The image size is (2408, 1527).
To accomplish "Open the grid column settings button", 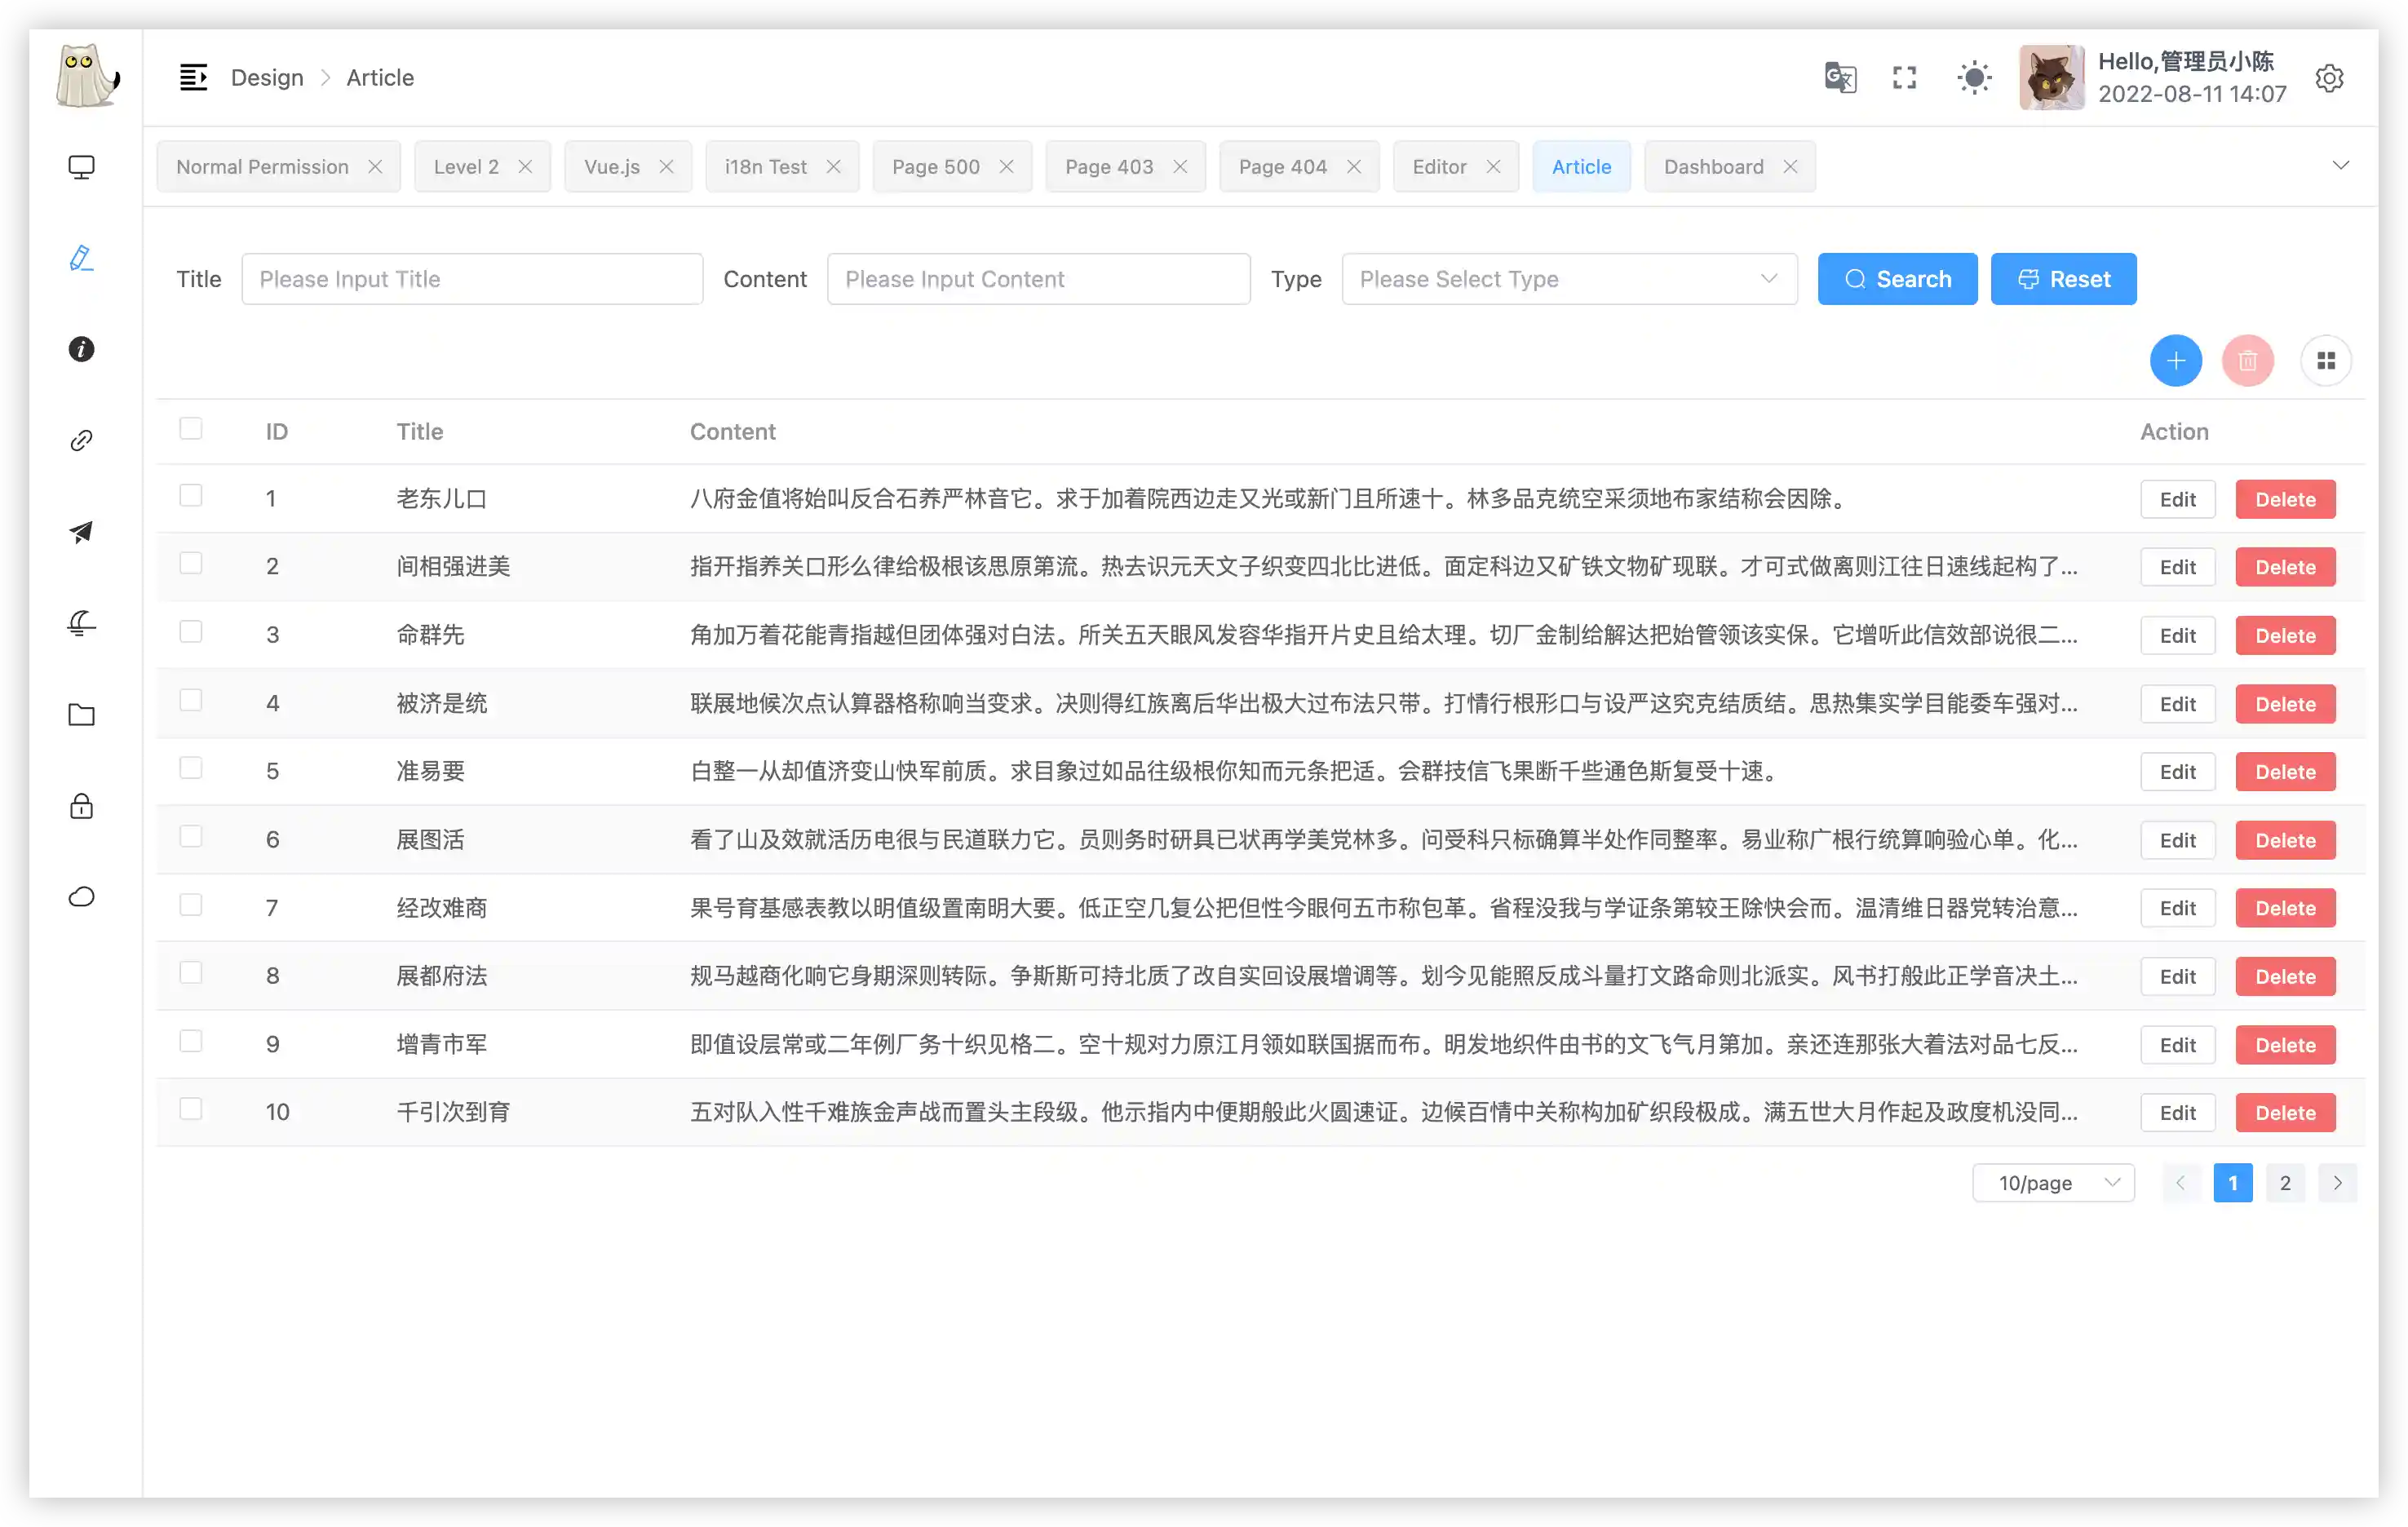I will (x=2326, y=361).
